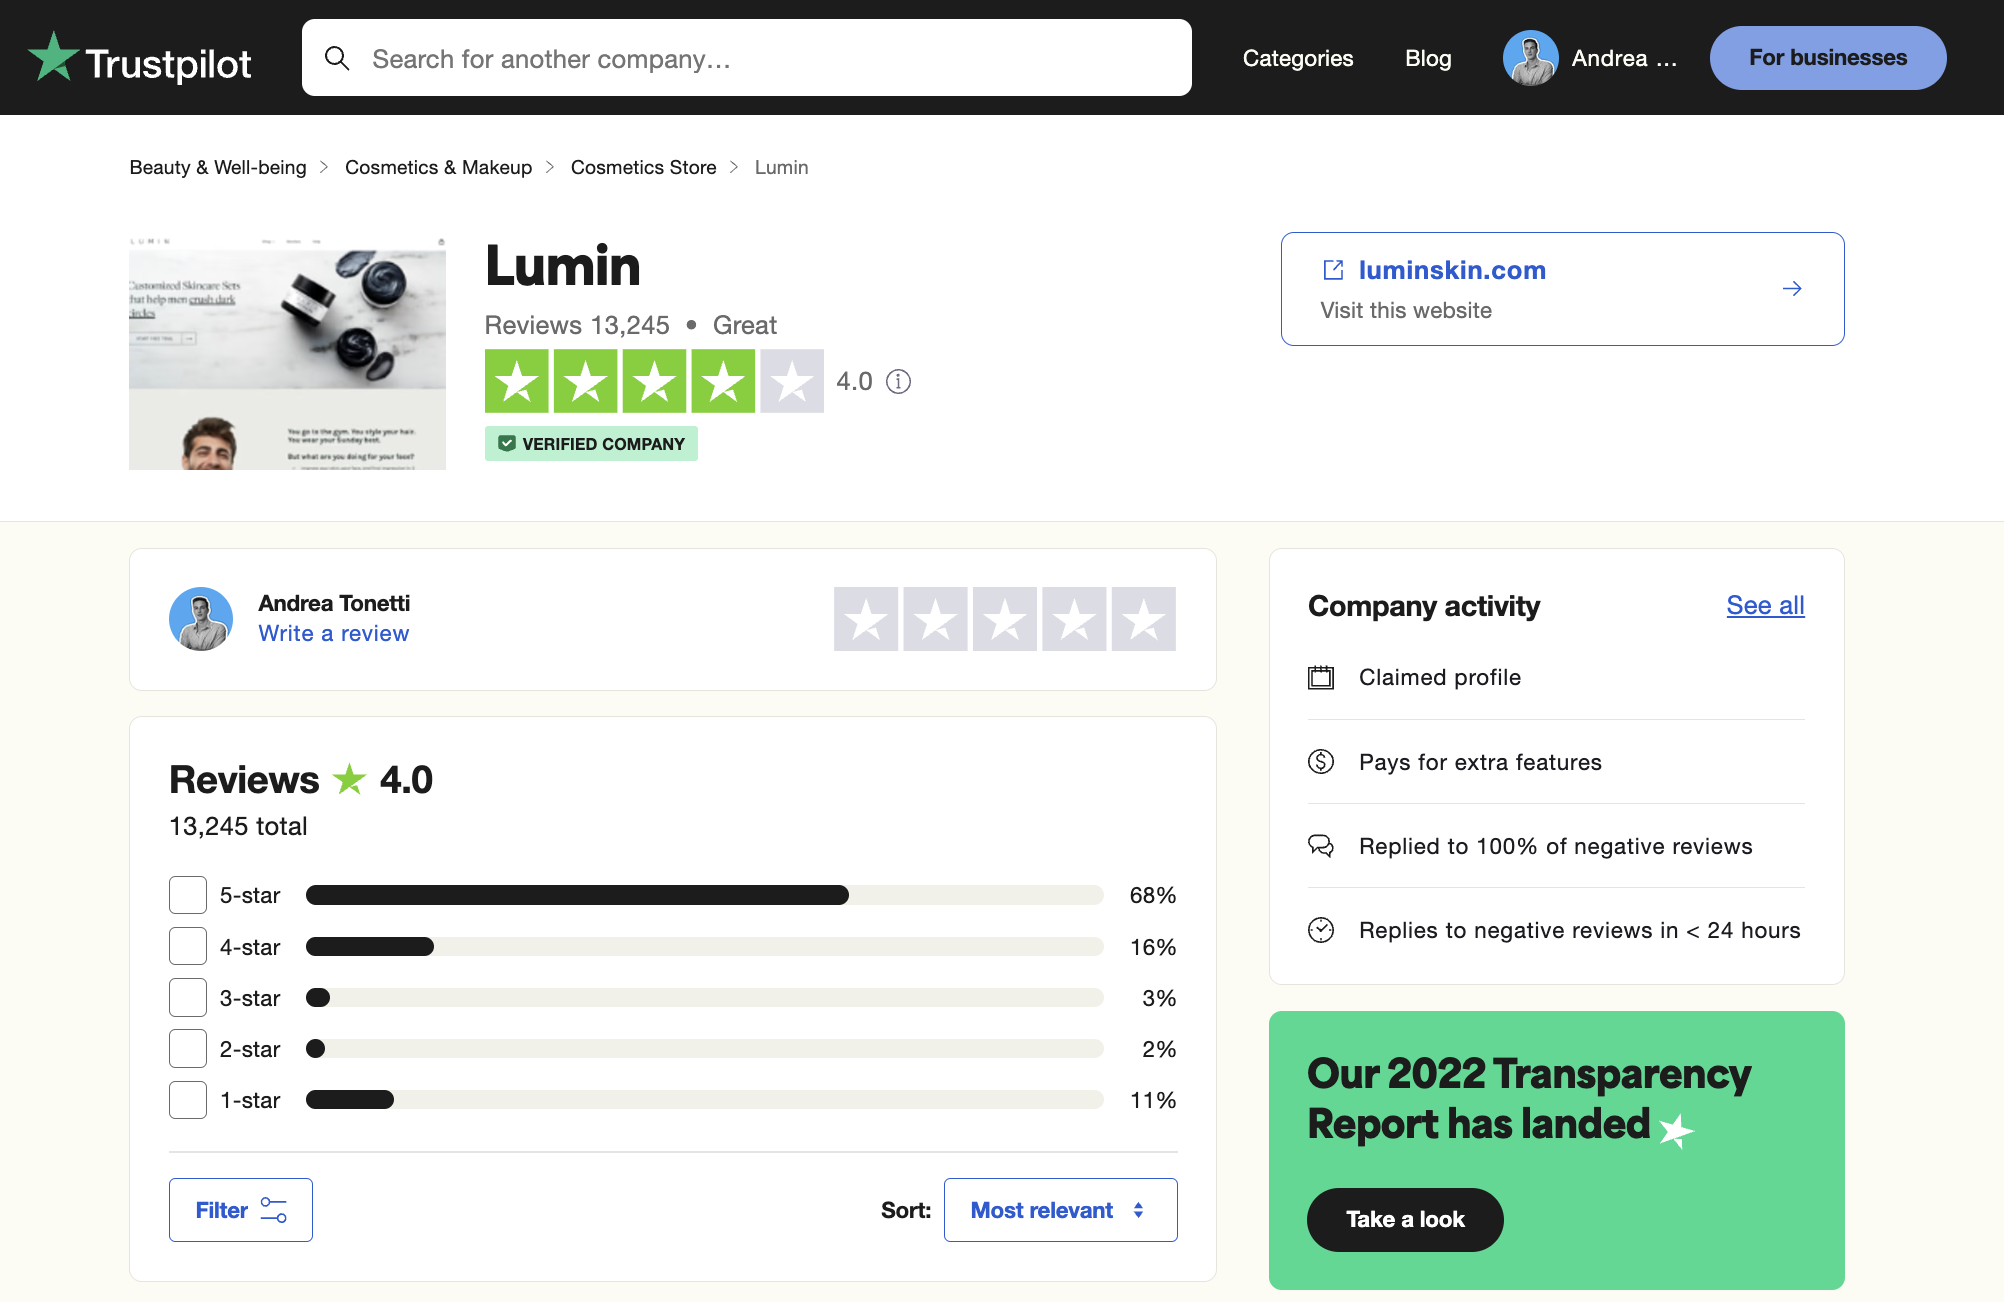Click the See all company activity link

[1765, 605]
